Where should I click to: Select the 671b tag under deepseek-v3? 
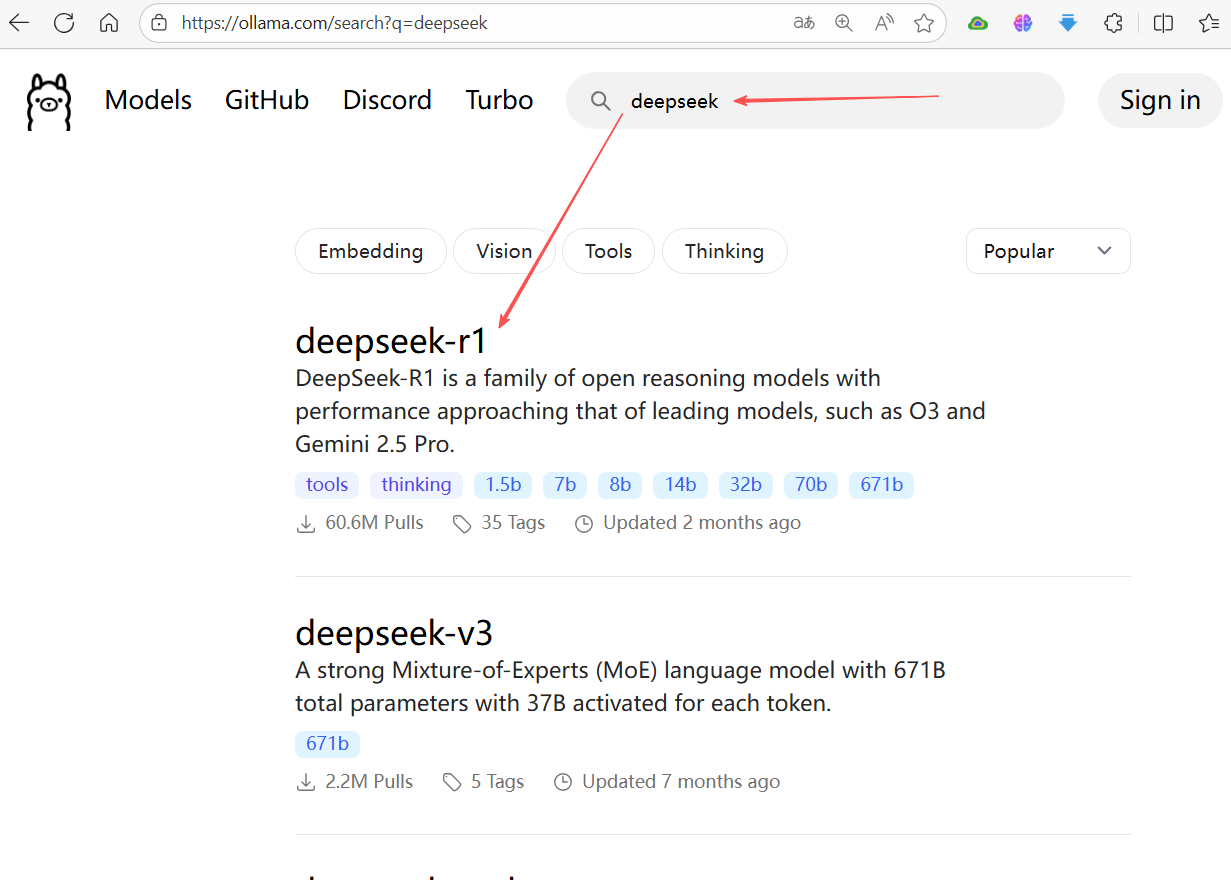point(327,744)
